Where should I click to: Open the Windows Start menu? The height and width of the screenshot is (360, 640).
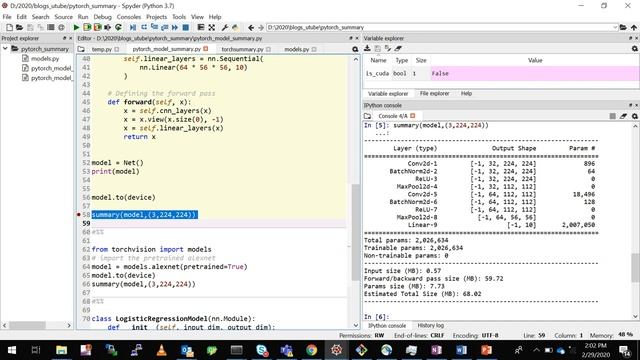point(11,350)
